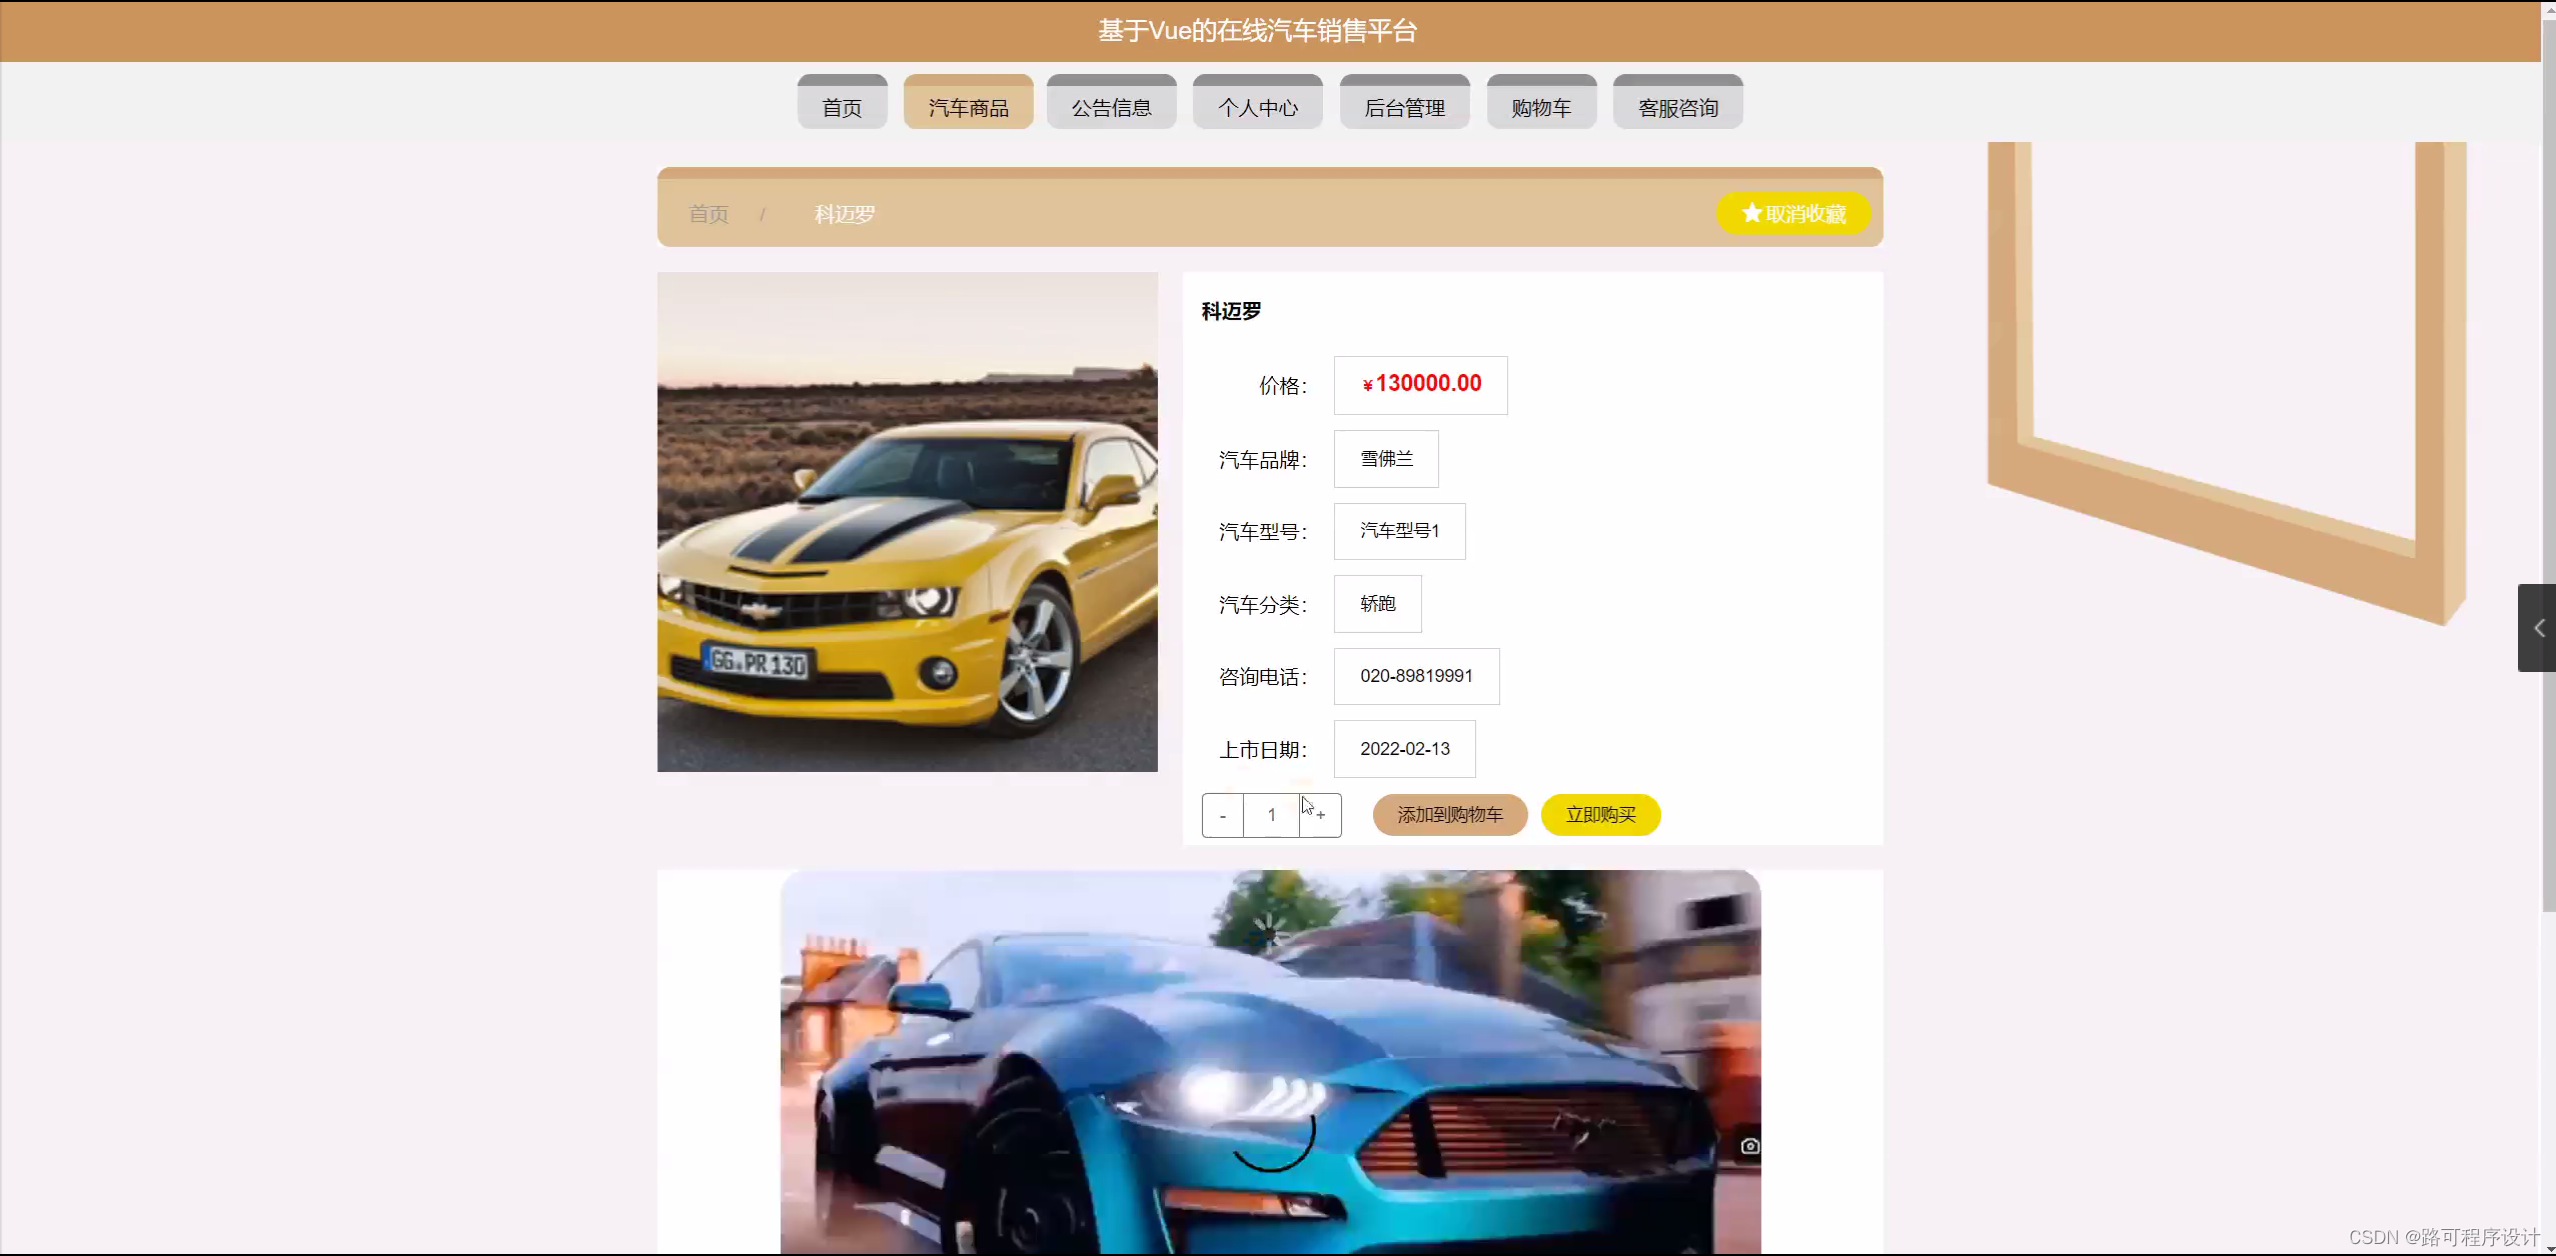The width and height of the screenshot is (2556, 1256).
Task: Decrease quantity with minus button
Action: coord(1222,815)
